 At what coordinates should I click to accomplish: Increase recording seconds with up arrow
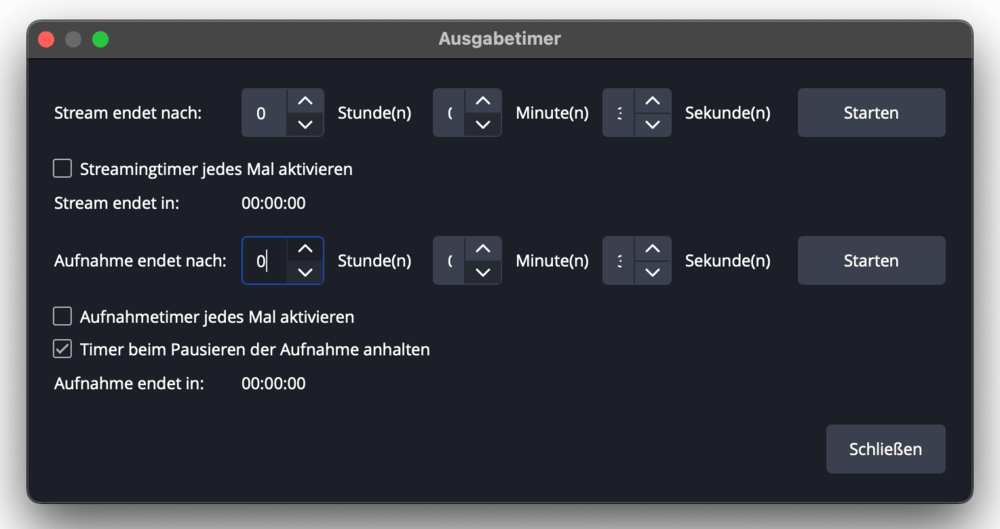[x=652, y=249]
